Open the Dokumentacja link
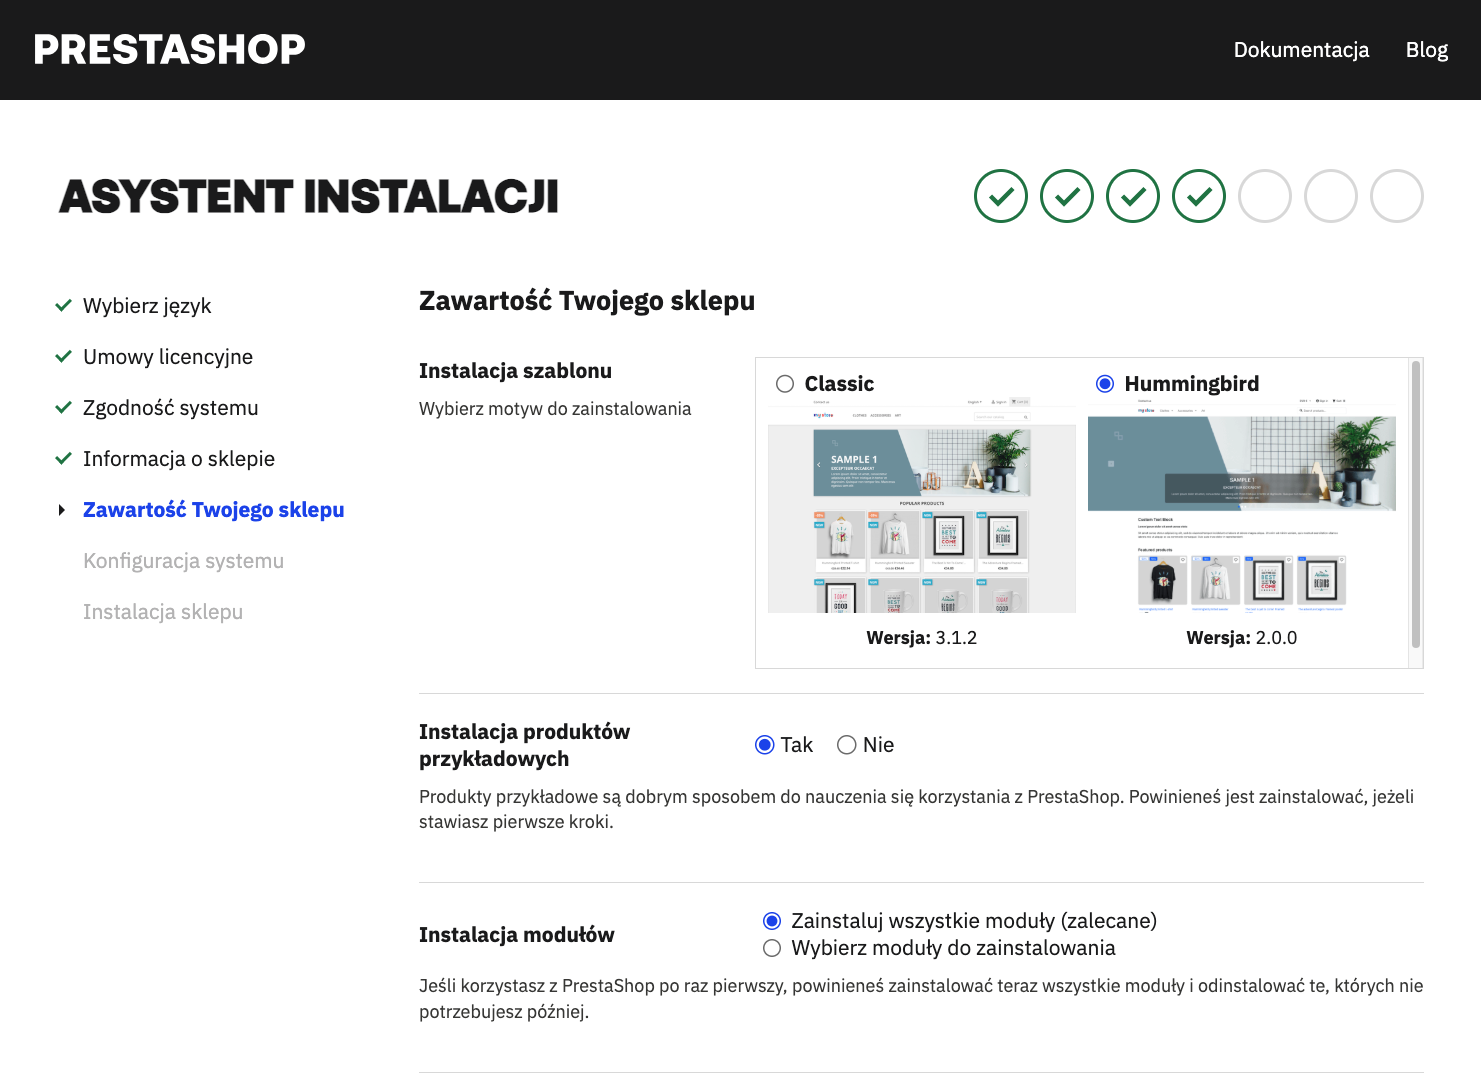This screenshot has height=1073, width=1481. tap(1301, 50)
